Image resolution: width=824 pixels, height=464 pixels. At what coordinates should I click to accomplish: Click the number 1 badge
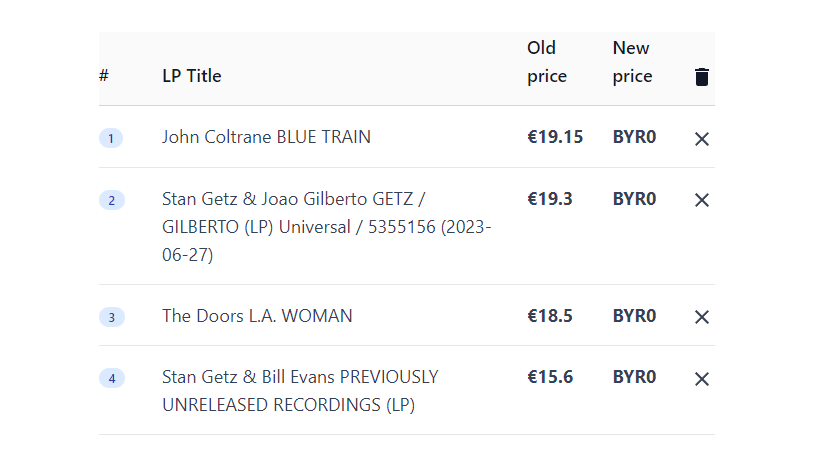(x=111, y=138)
